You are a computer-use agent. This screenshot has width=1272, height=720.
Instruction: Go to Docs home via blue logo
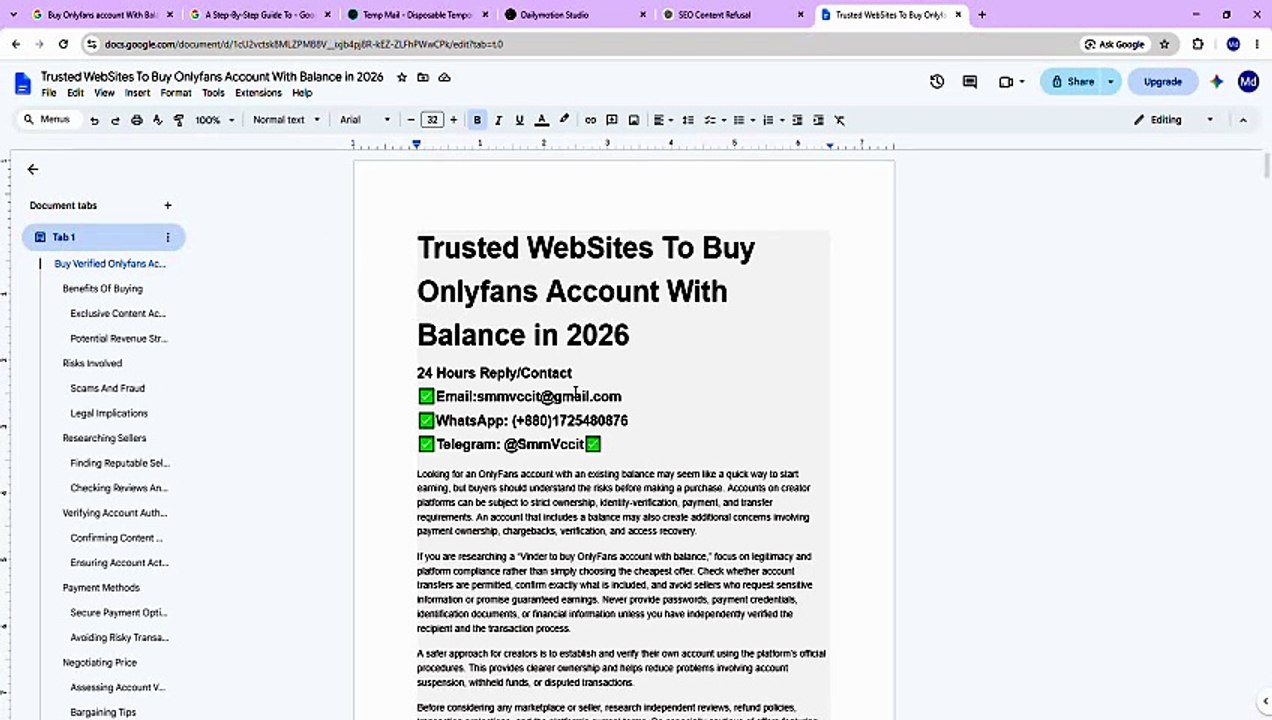[22, 83]
